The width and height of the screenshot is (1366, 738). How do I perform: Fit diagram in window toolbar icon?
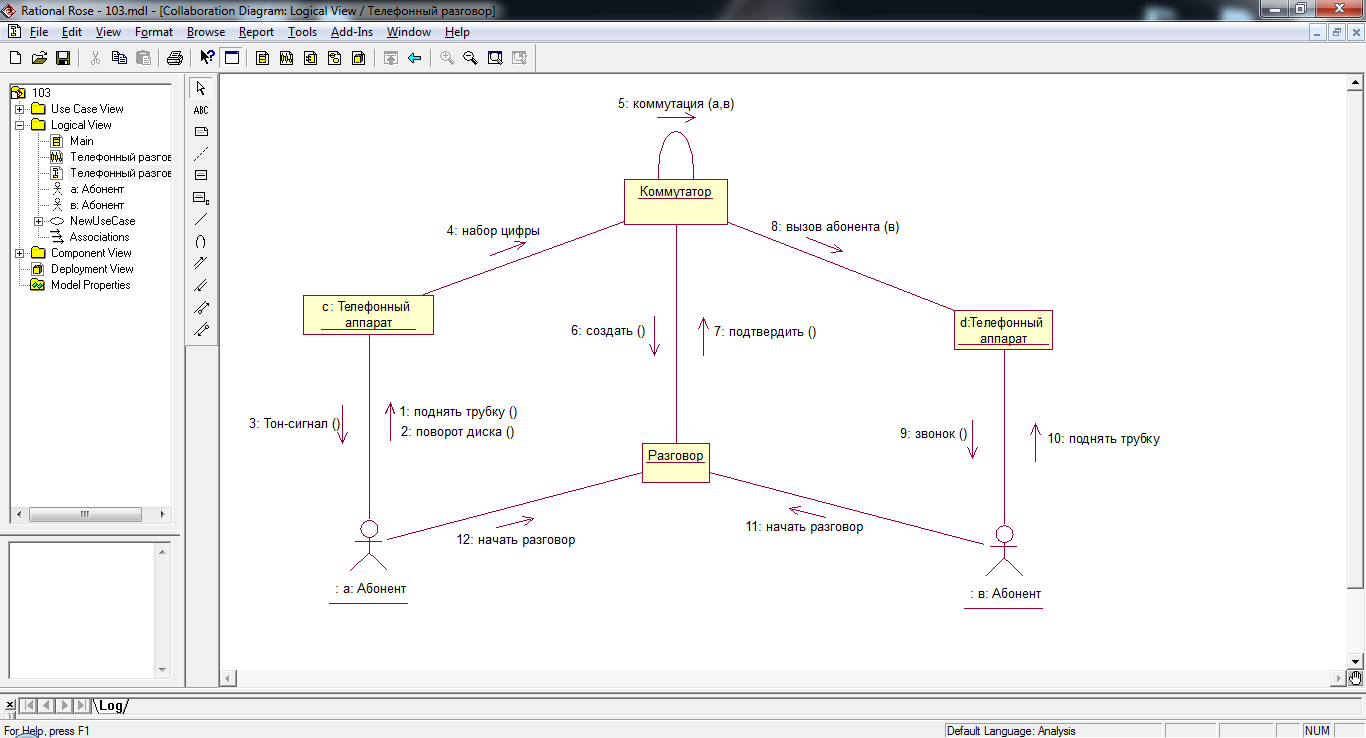[x=495, y=58]
